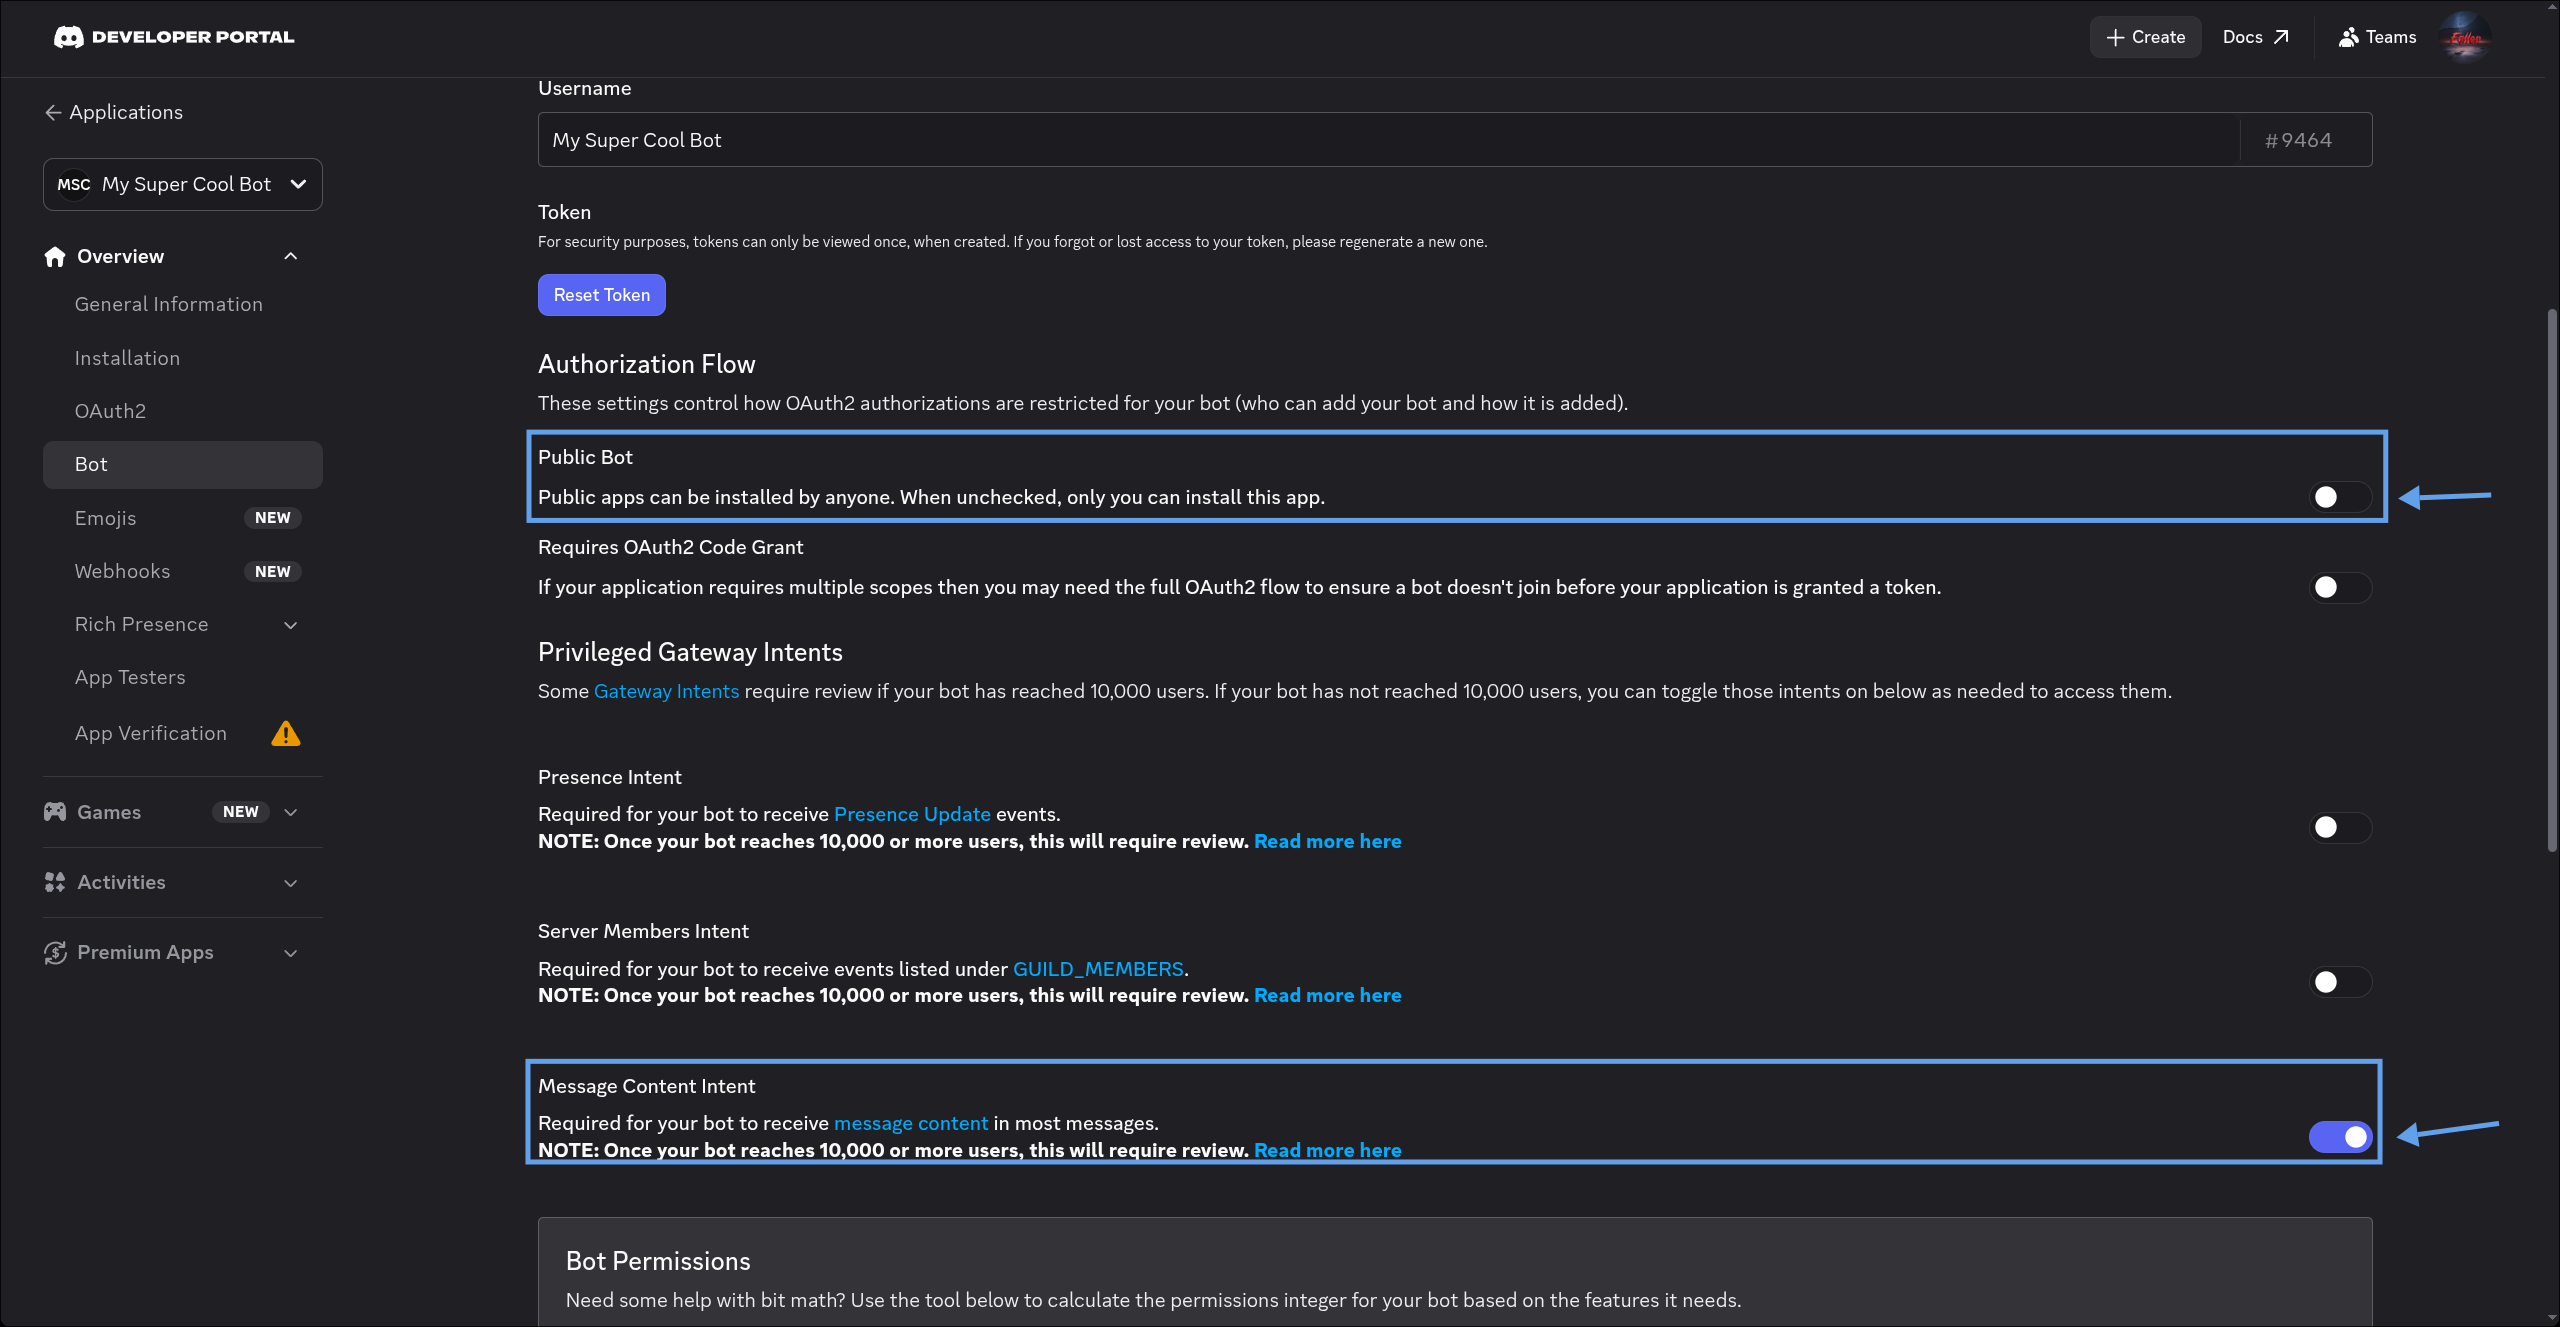Click the MSC app avatar icon
The width and height of the screenshot is (2560, 1327).
74,185
